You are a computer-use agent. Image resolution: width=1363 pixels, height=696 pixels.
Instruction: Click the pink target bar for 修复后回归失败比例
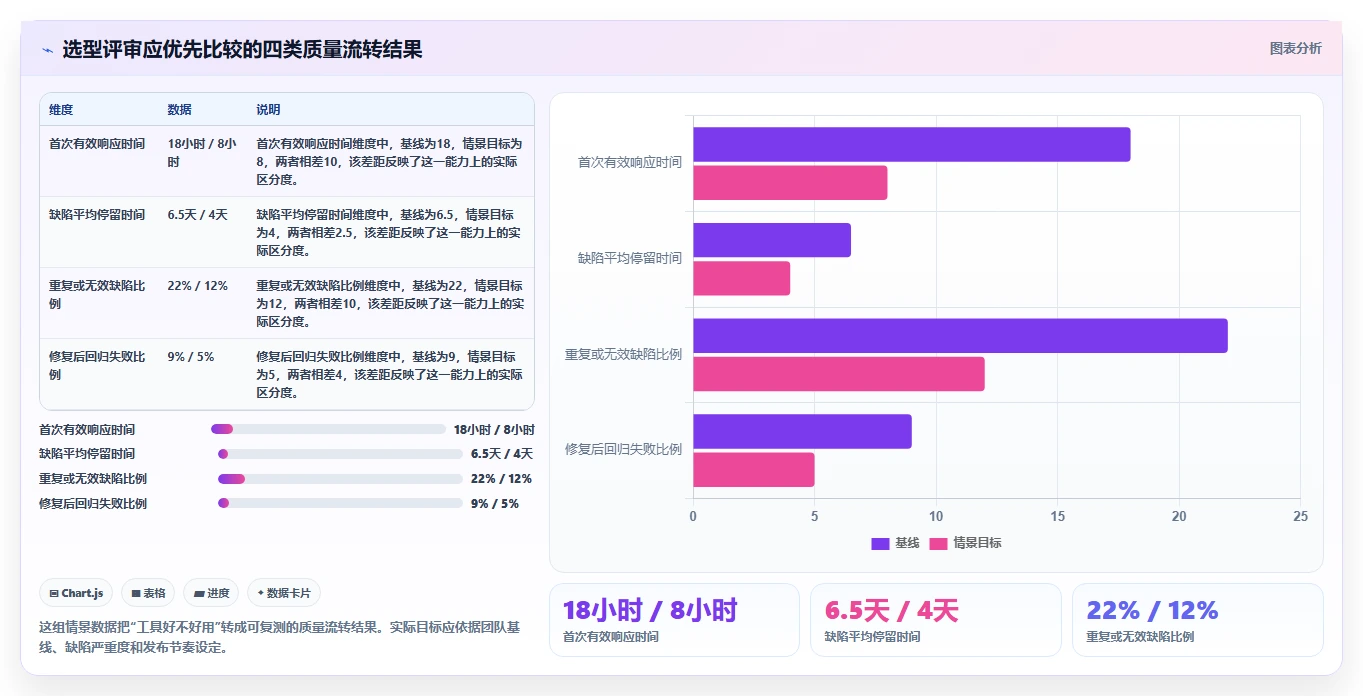tap(754, 469)
